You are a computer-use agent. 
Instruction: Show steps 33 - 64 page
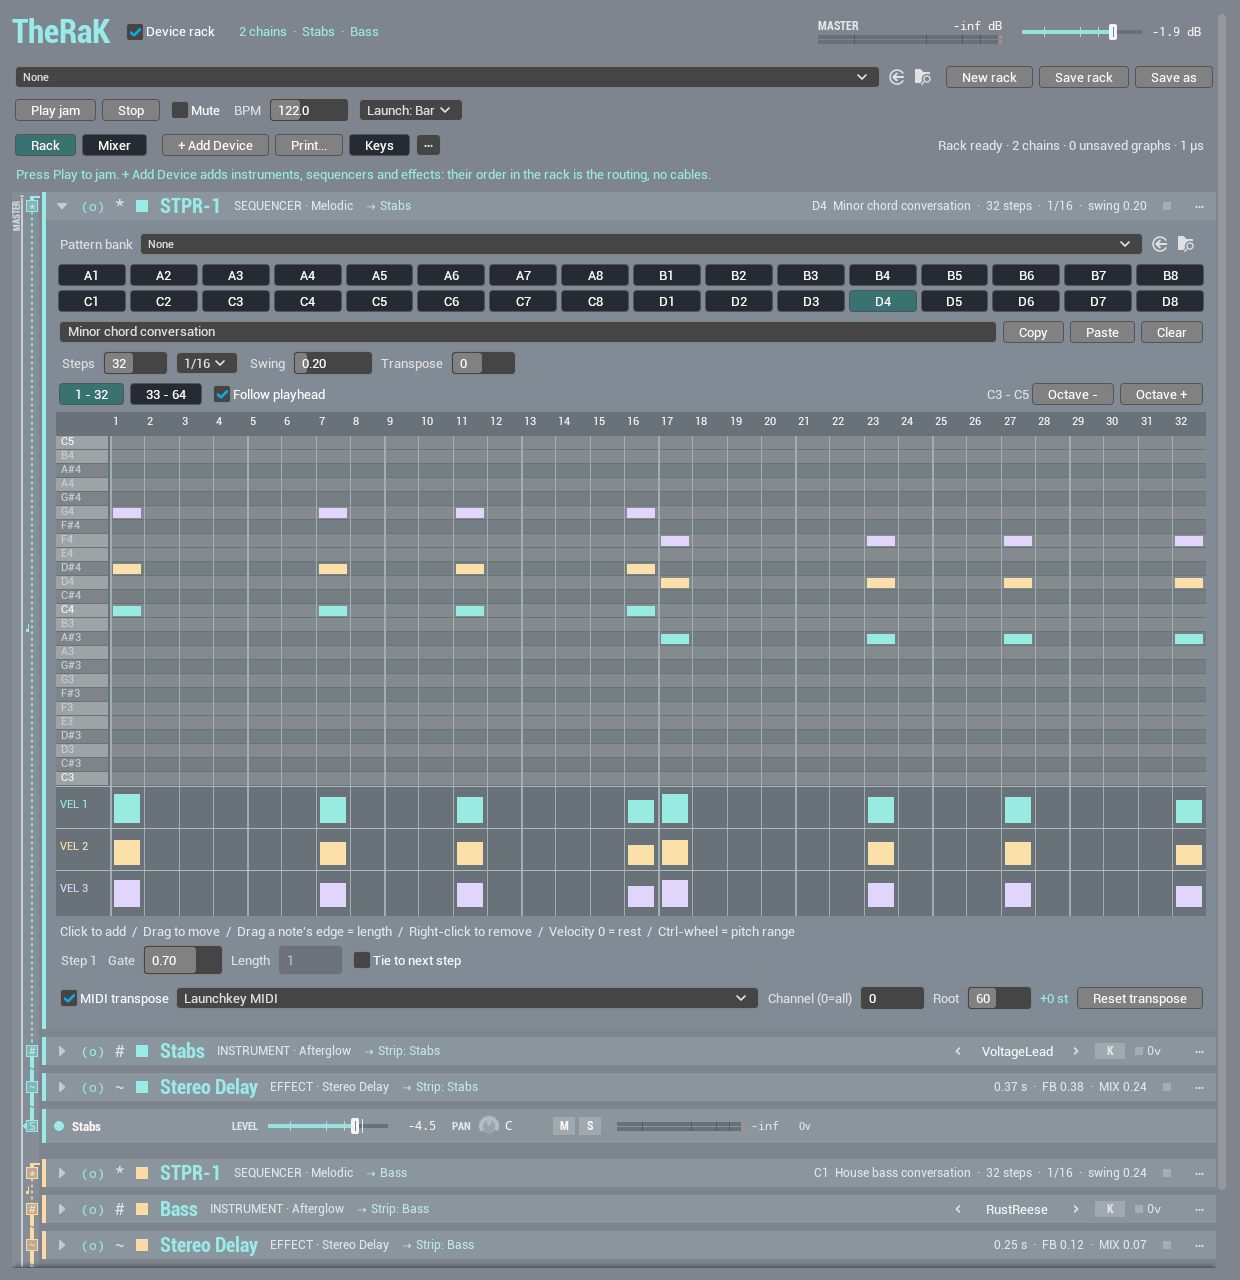pyautogui.click(x=166, y=394)
